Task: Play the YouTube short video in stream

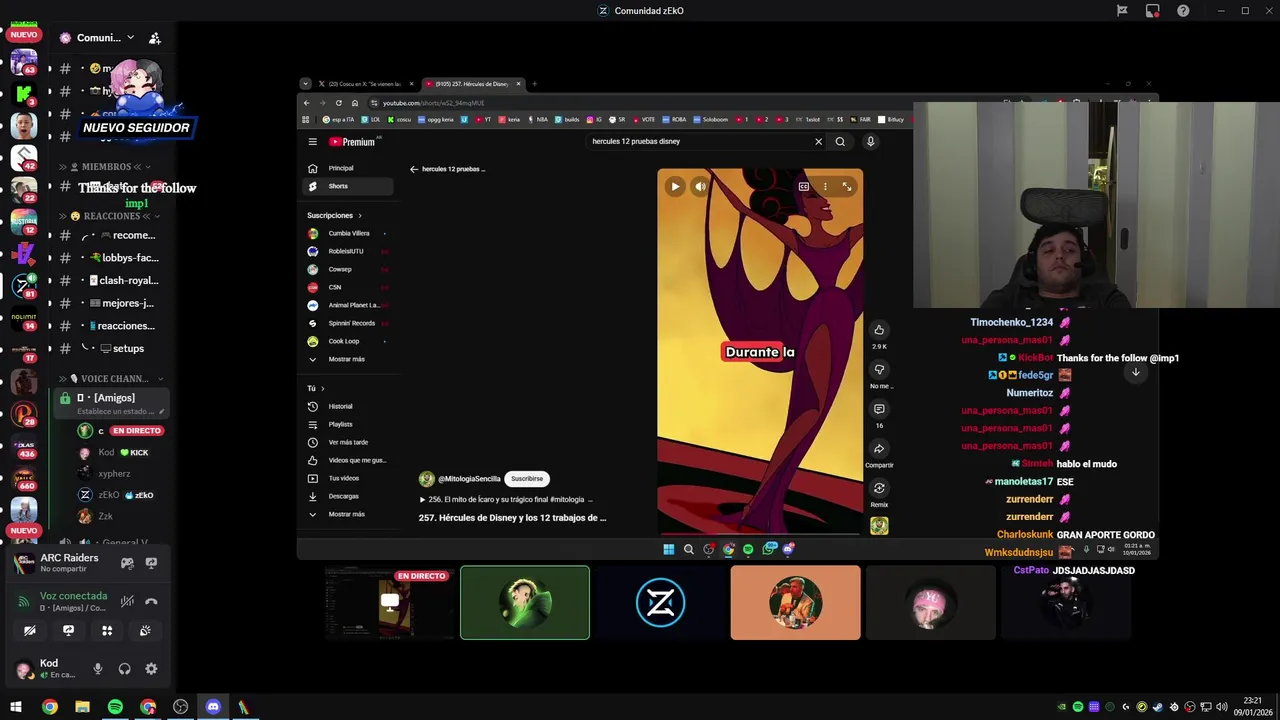Action: (675, 186)
